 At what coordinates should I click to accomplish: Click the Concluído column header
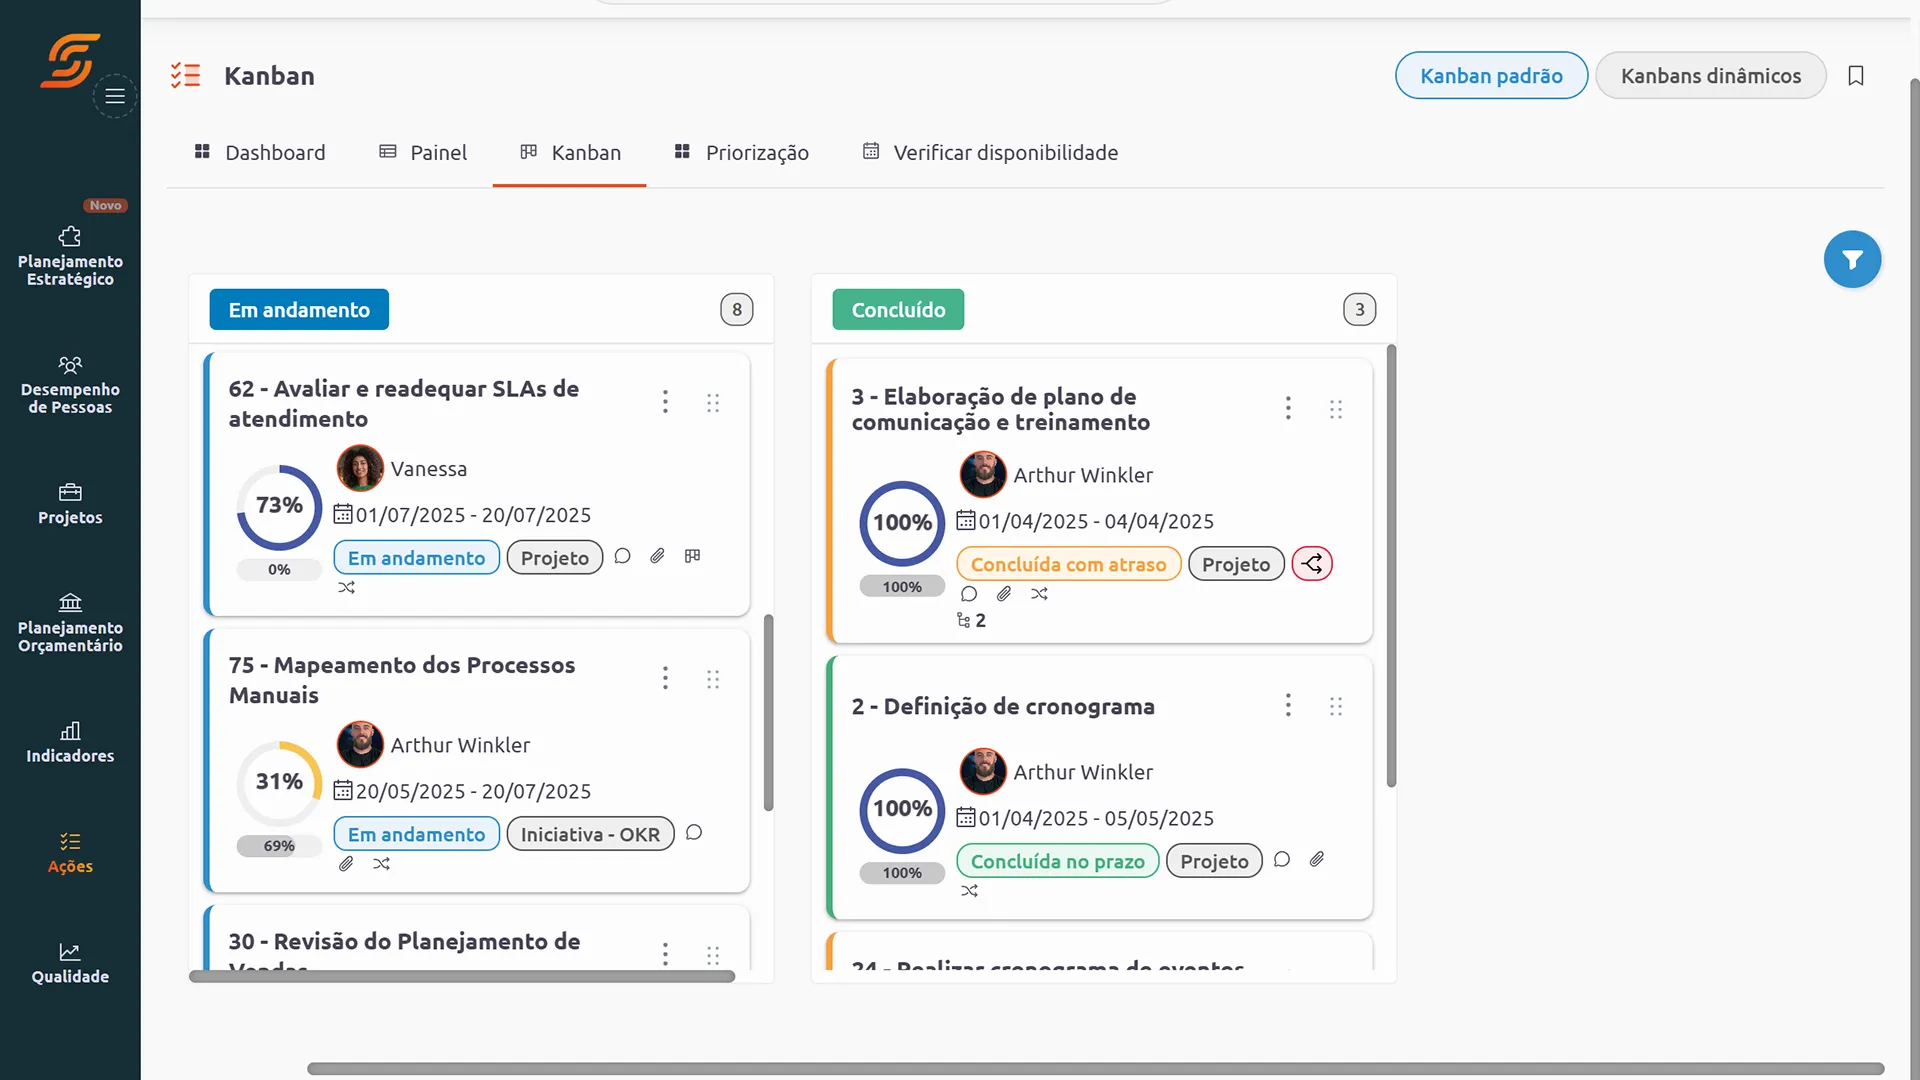tap(898, 310)
